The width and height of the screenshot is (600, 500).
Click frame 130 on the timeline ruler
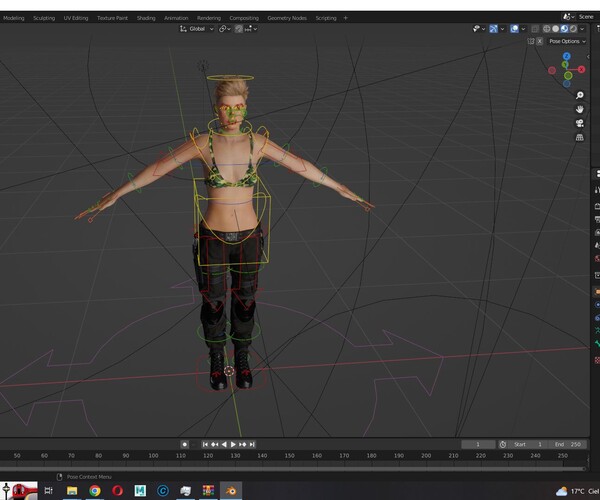[x=235, y=456]
